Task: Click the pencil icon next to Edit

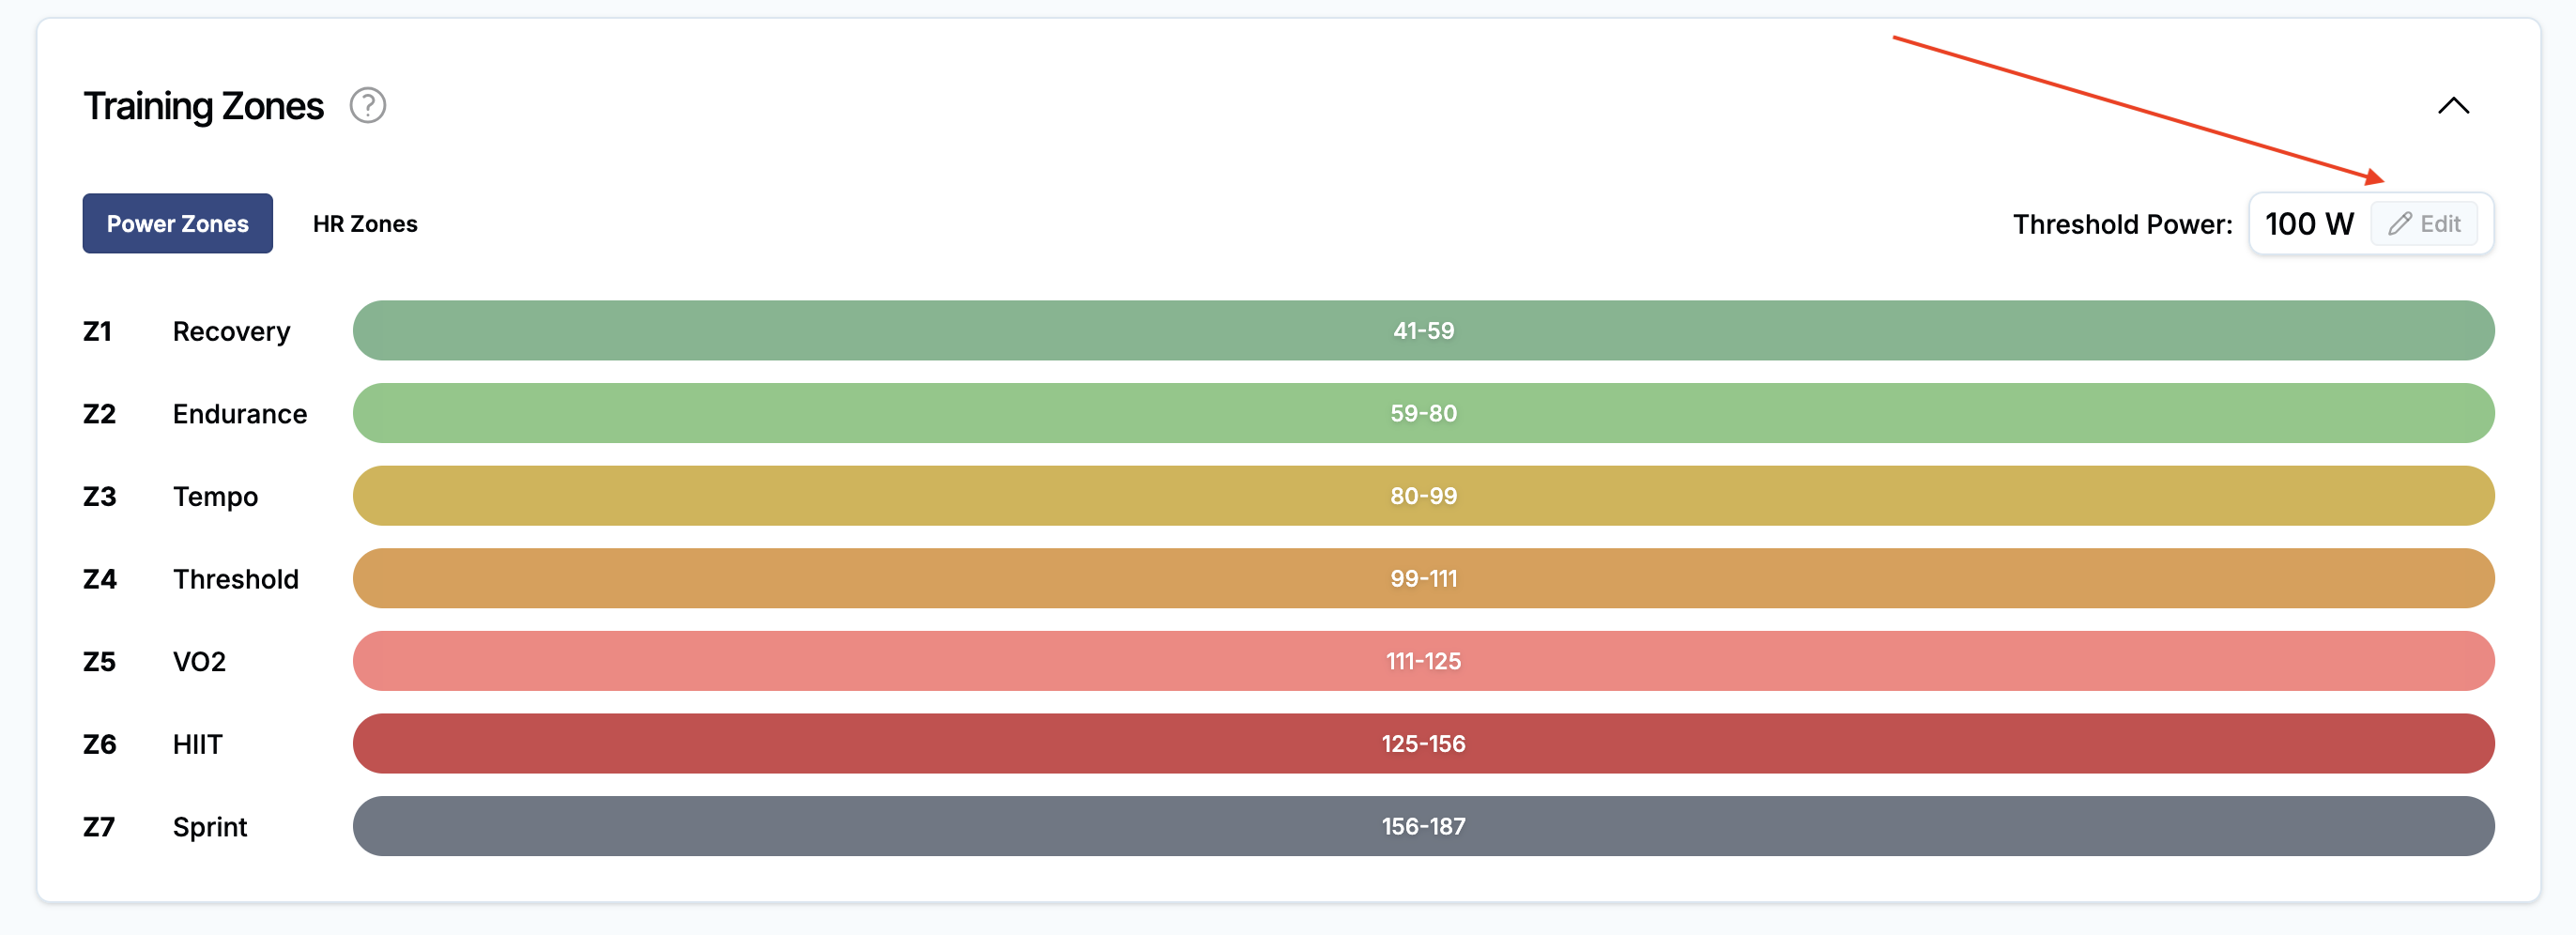Action: click(2400, 224)
